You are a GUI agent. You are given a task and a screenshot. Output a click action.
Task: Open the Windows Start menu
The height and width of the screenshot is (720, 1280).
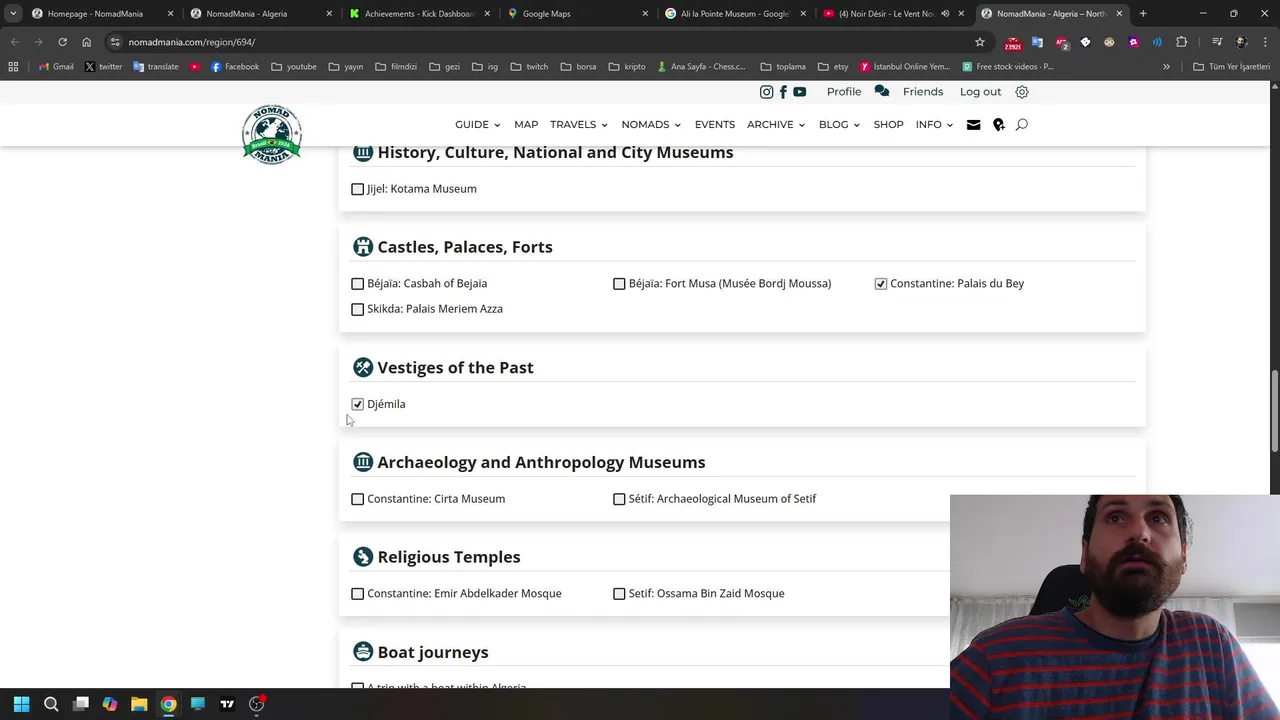click(21, 704)
